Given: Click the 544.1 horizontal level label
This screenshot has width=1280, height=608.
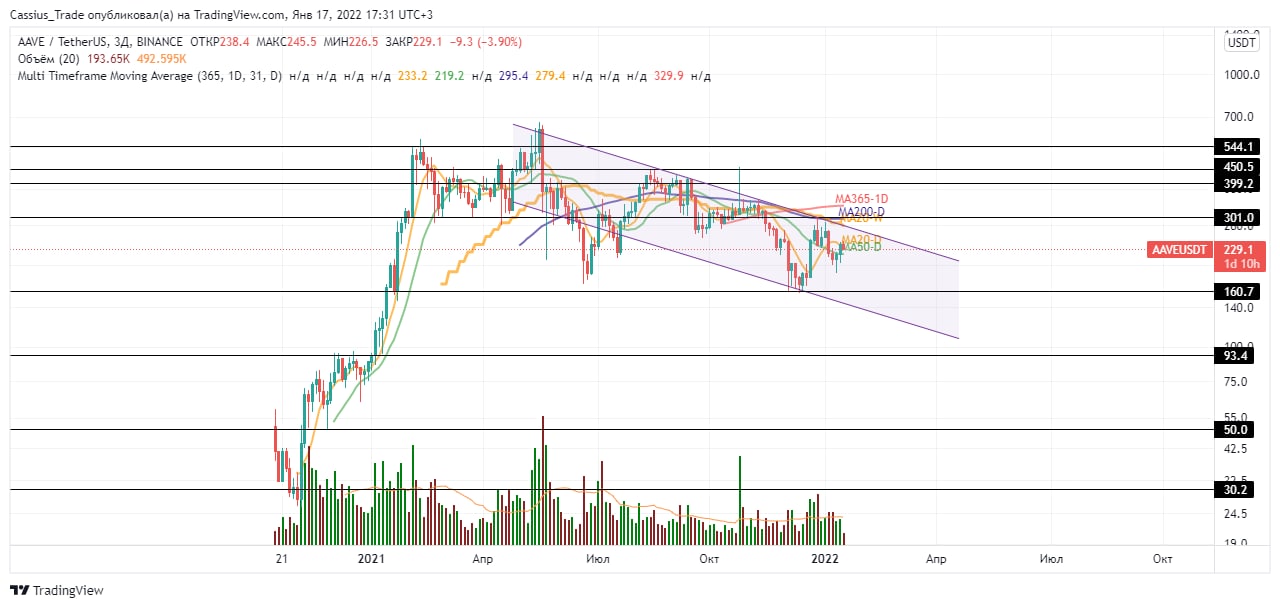Looking at the screenshot, I should [1238, 146].
